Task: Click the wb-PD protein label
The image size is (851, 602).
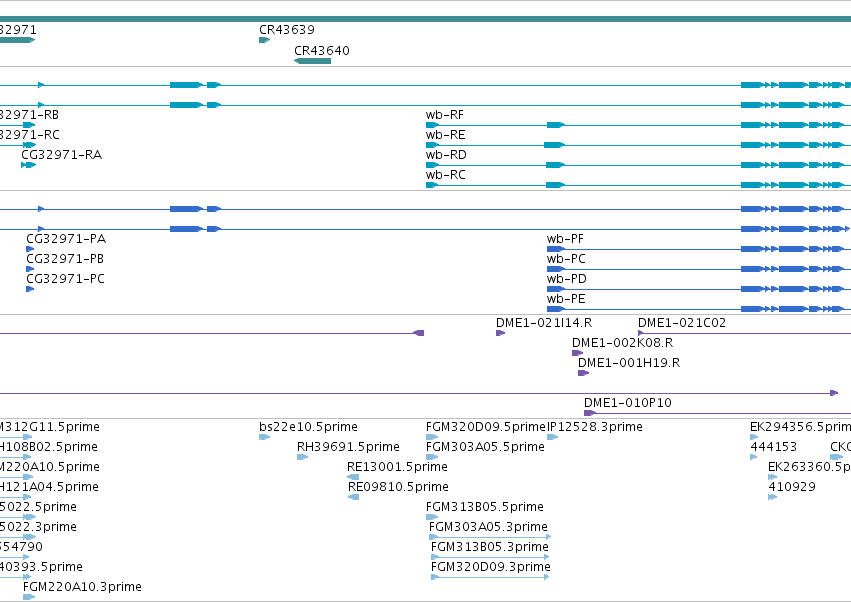Action: [x=567, y=279]
